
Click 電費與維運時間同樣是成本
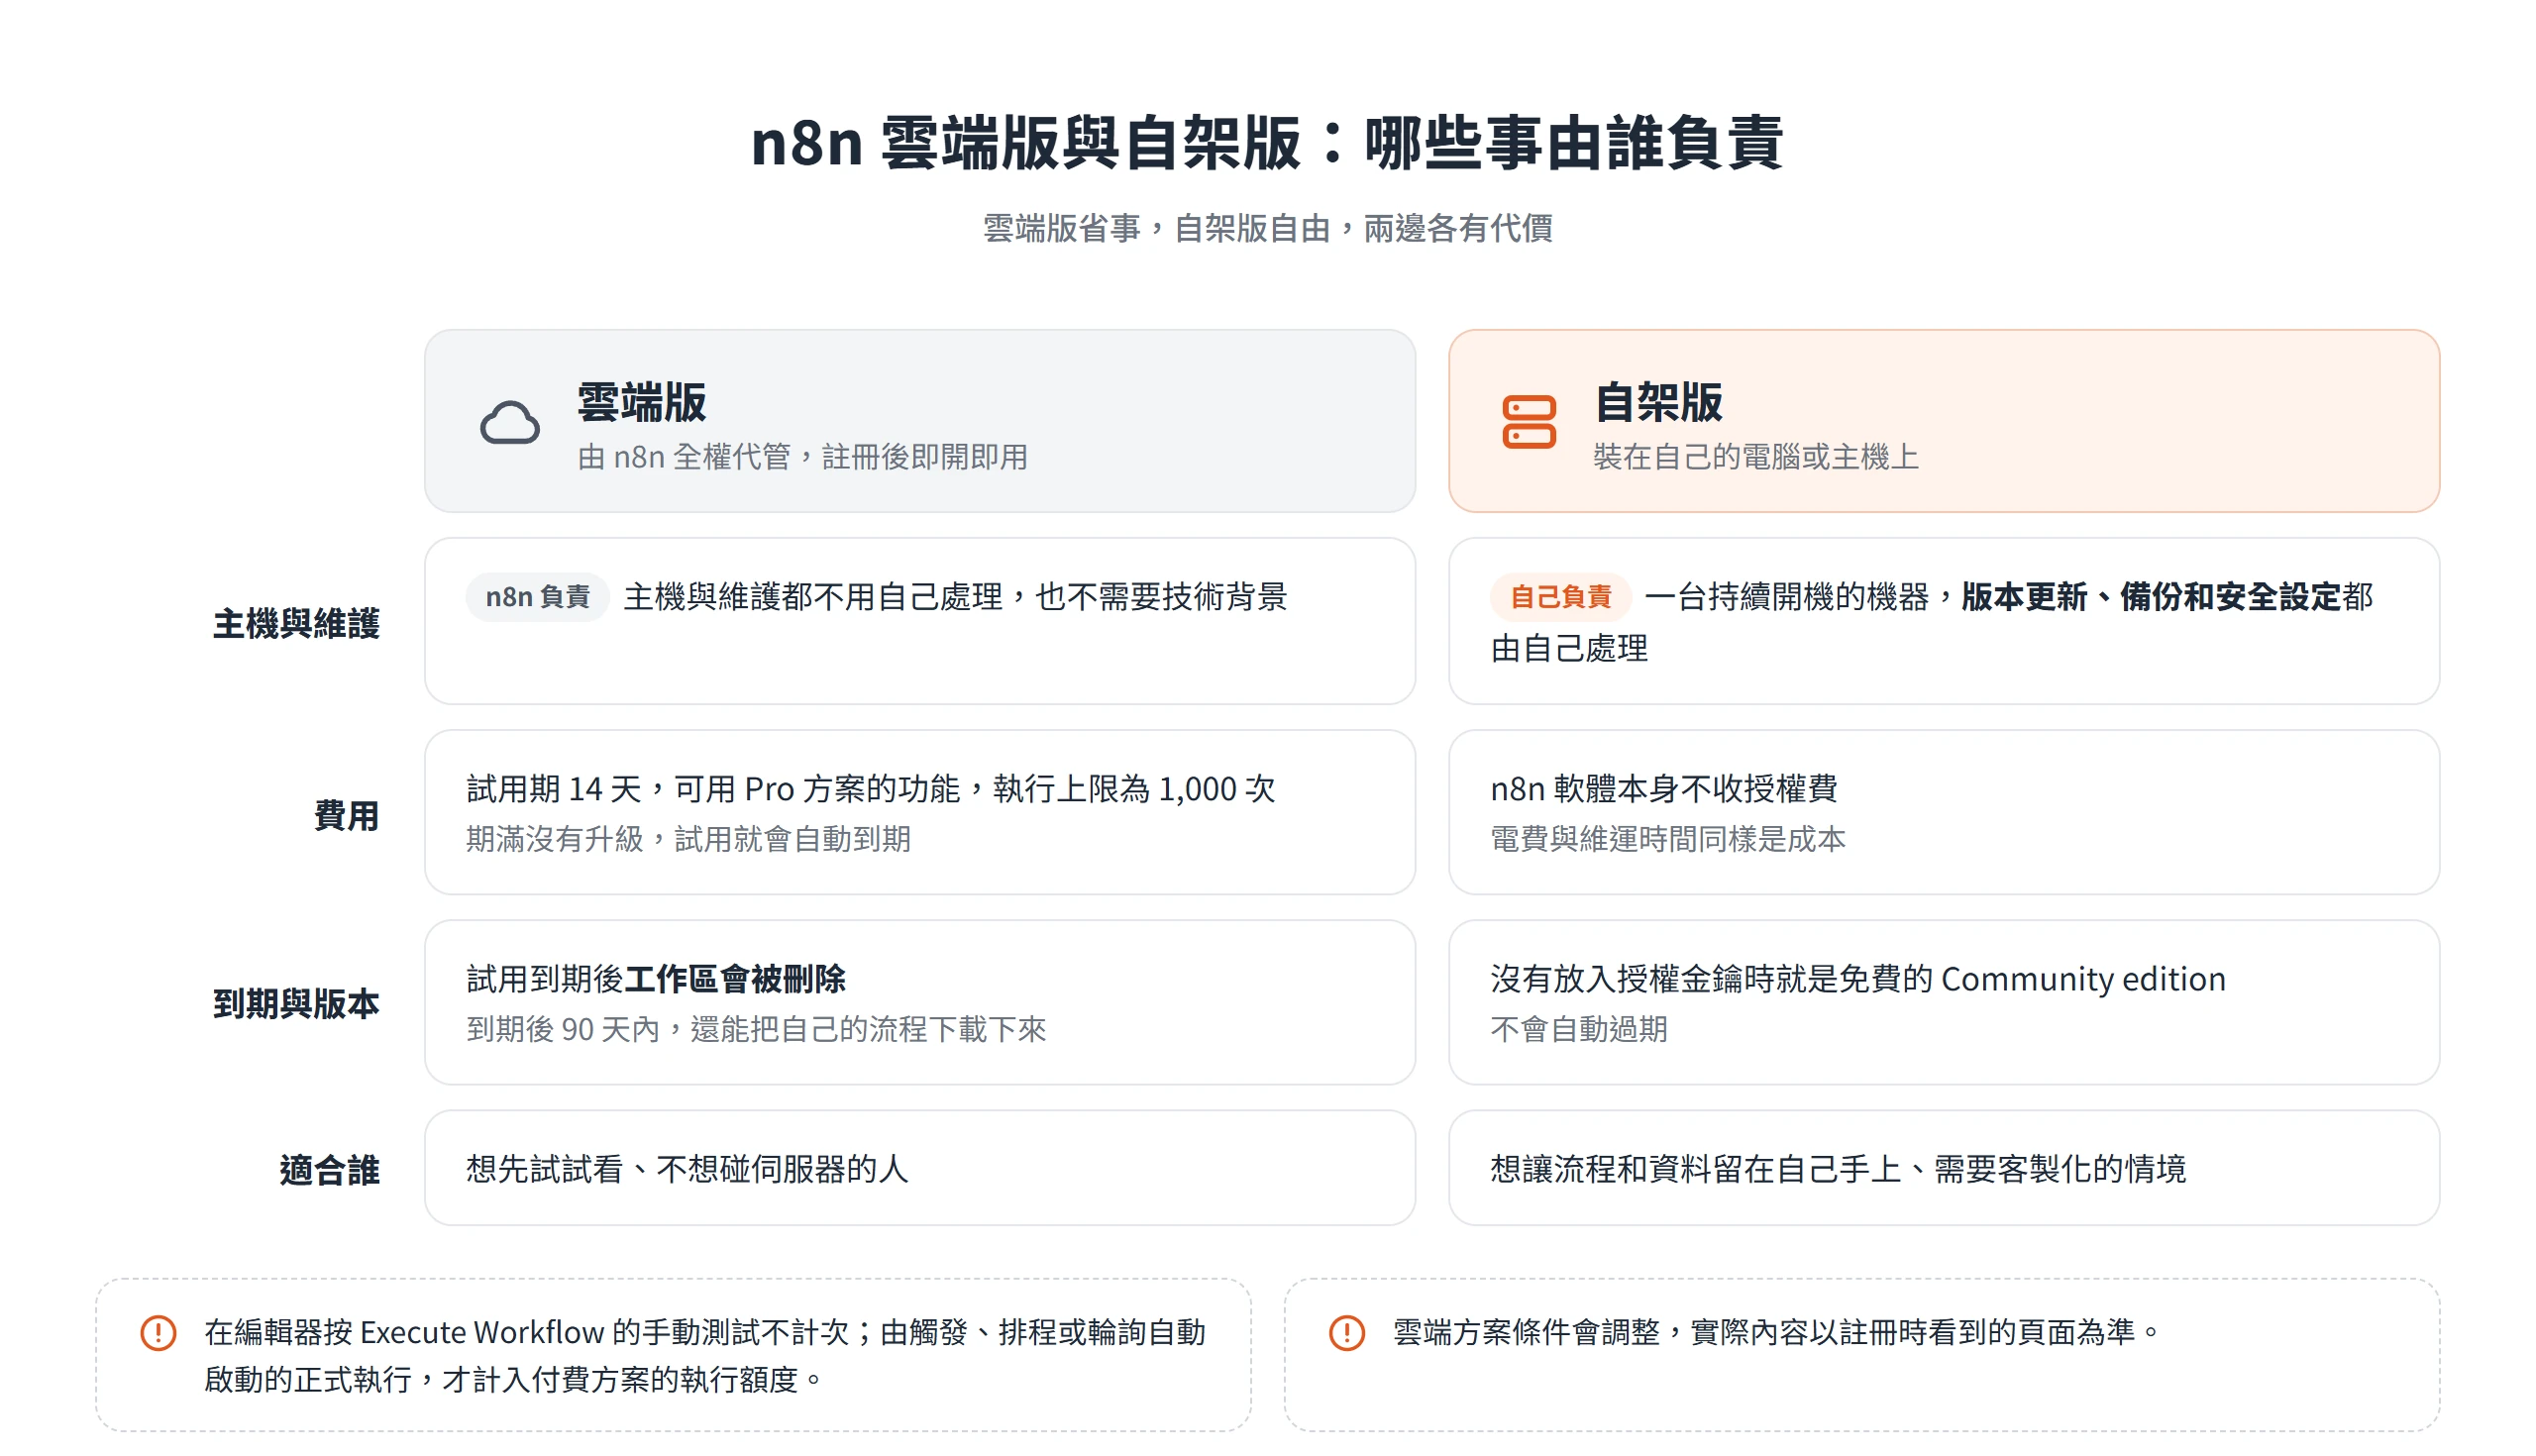pos(1667,839)
